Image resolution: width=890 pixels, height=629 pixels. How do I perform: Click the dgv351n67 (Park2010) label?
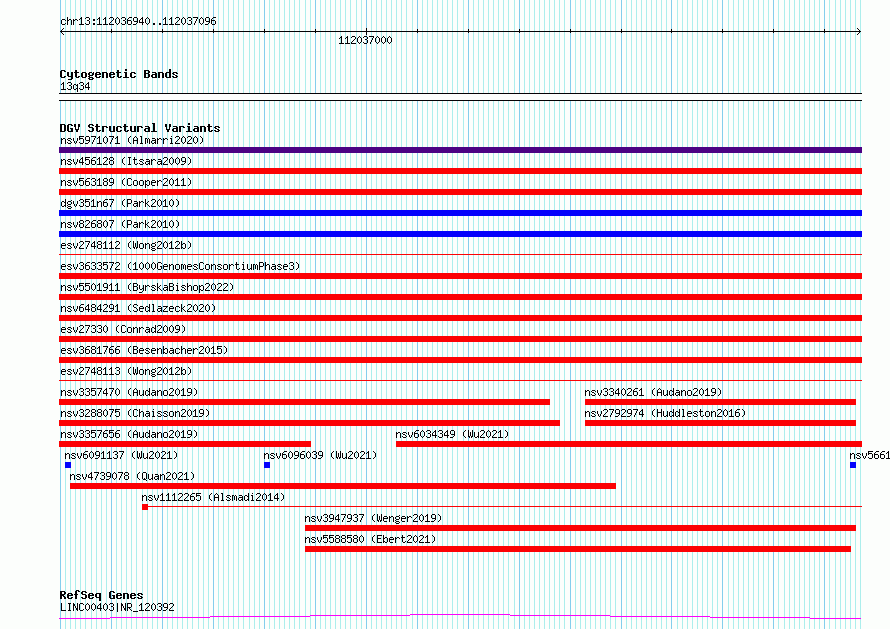[120, 203]
